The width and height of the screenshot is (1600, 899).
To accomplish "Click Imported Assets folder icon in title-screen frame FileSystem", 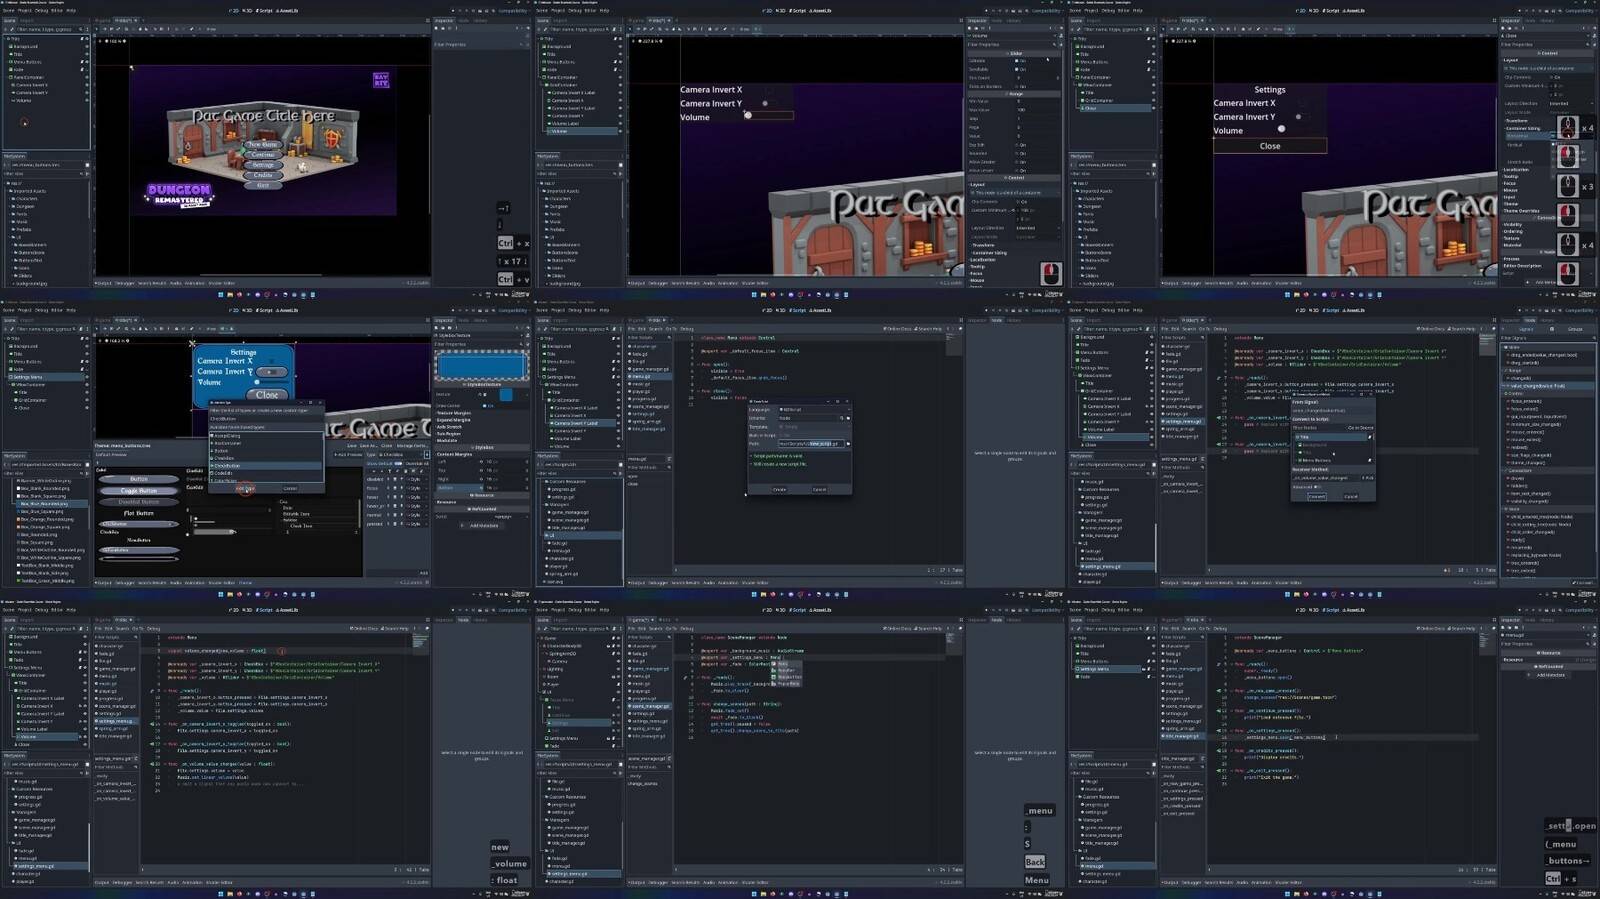I will pos(13,191).
